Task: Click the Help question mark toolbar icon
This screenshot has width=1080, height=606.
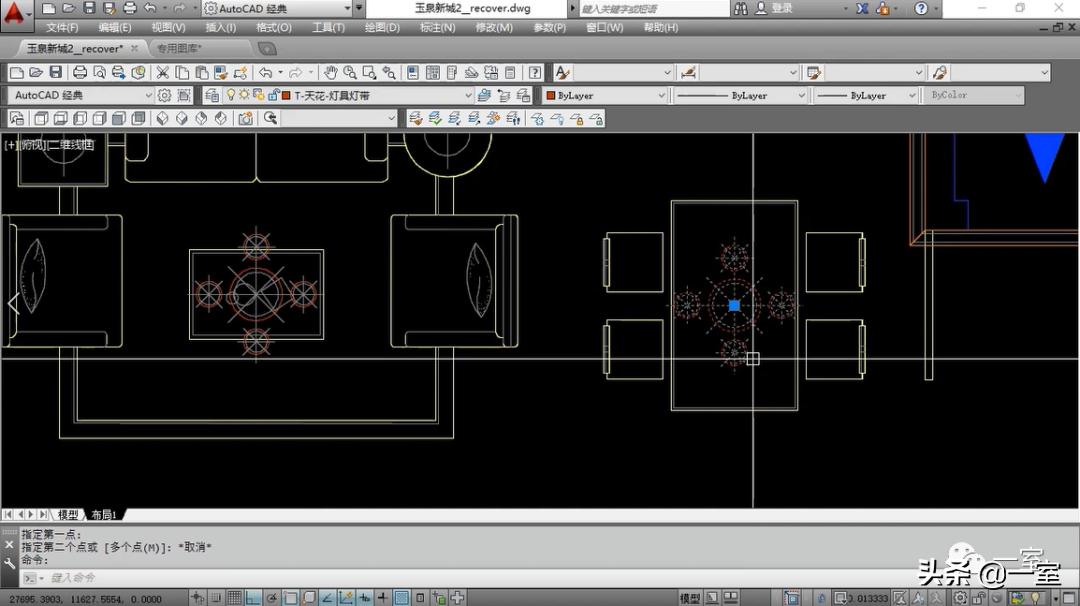Action: [x=535, y=73]
